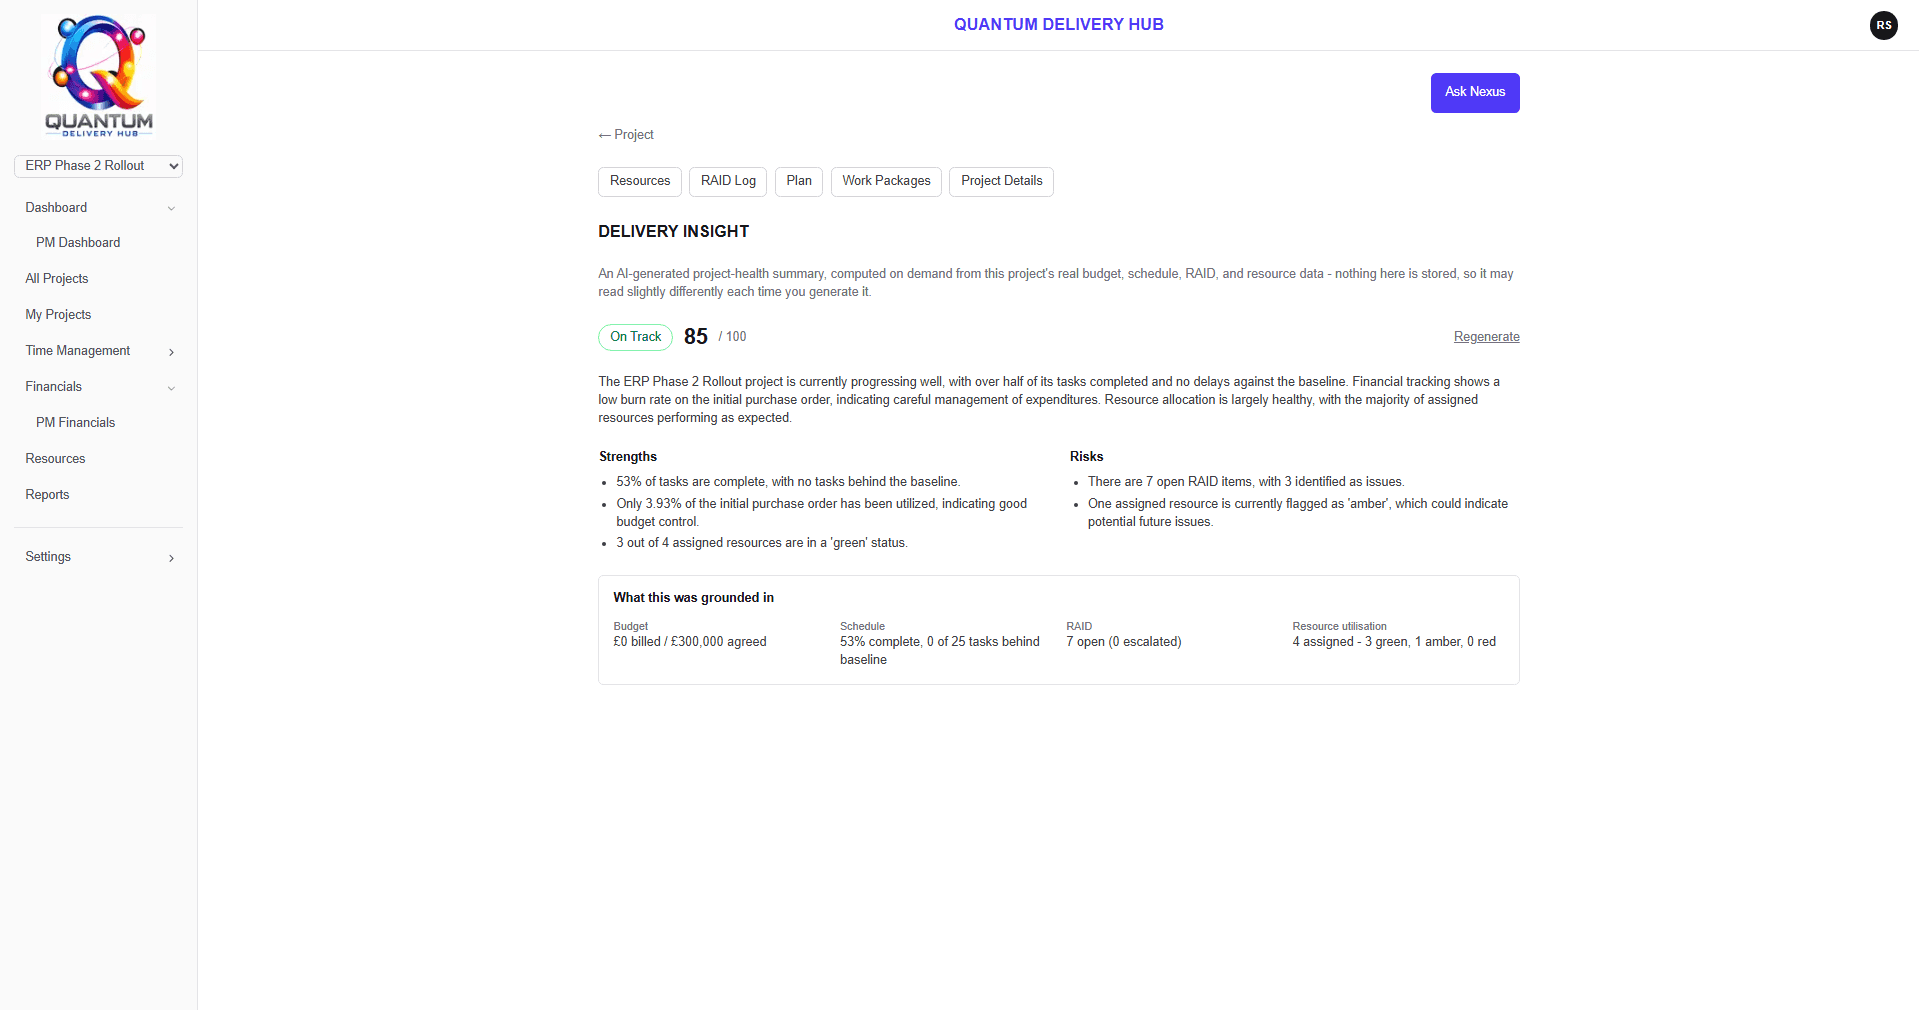Open PM Financials in the sidebar
1919x1010 pixels.
point(76,423)
